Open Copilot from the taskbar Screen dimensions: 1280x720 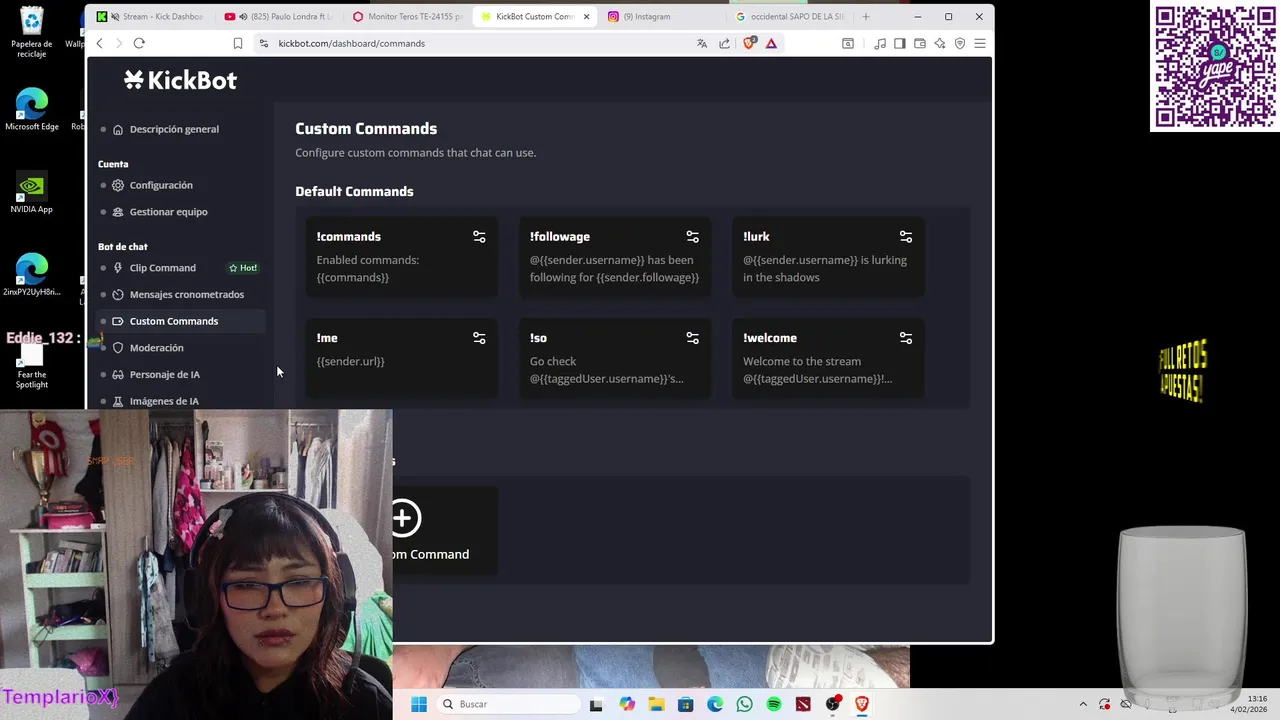627,704
